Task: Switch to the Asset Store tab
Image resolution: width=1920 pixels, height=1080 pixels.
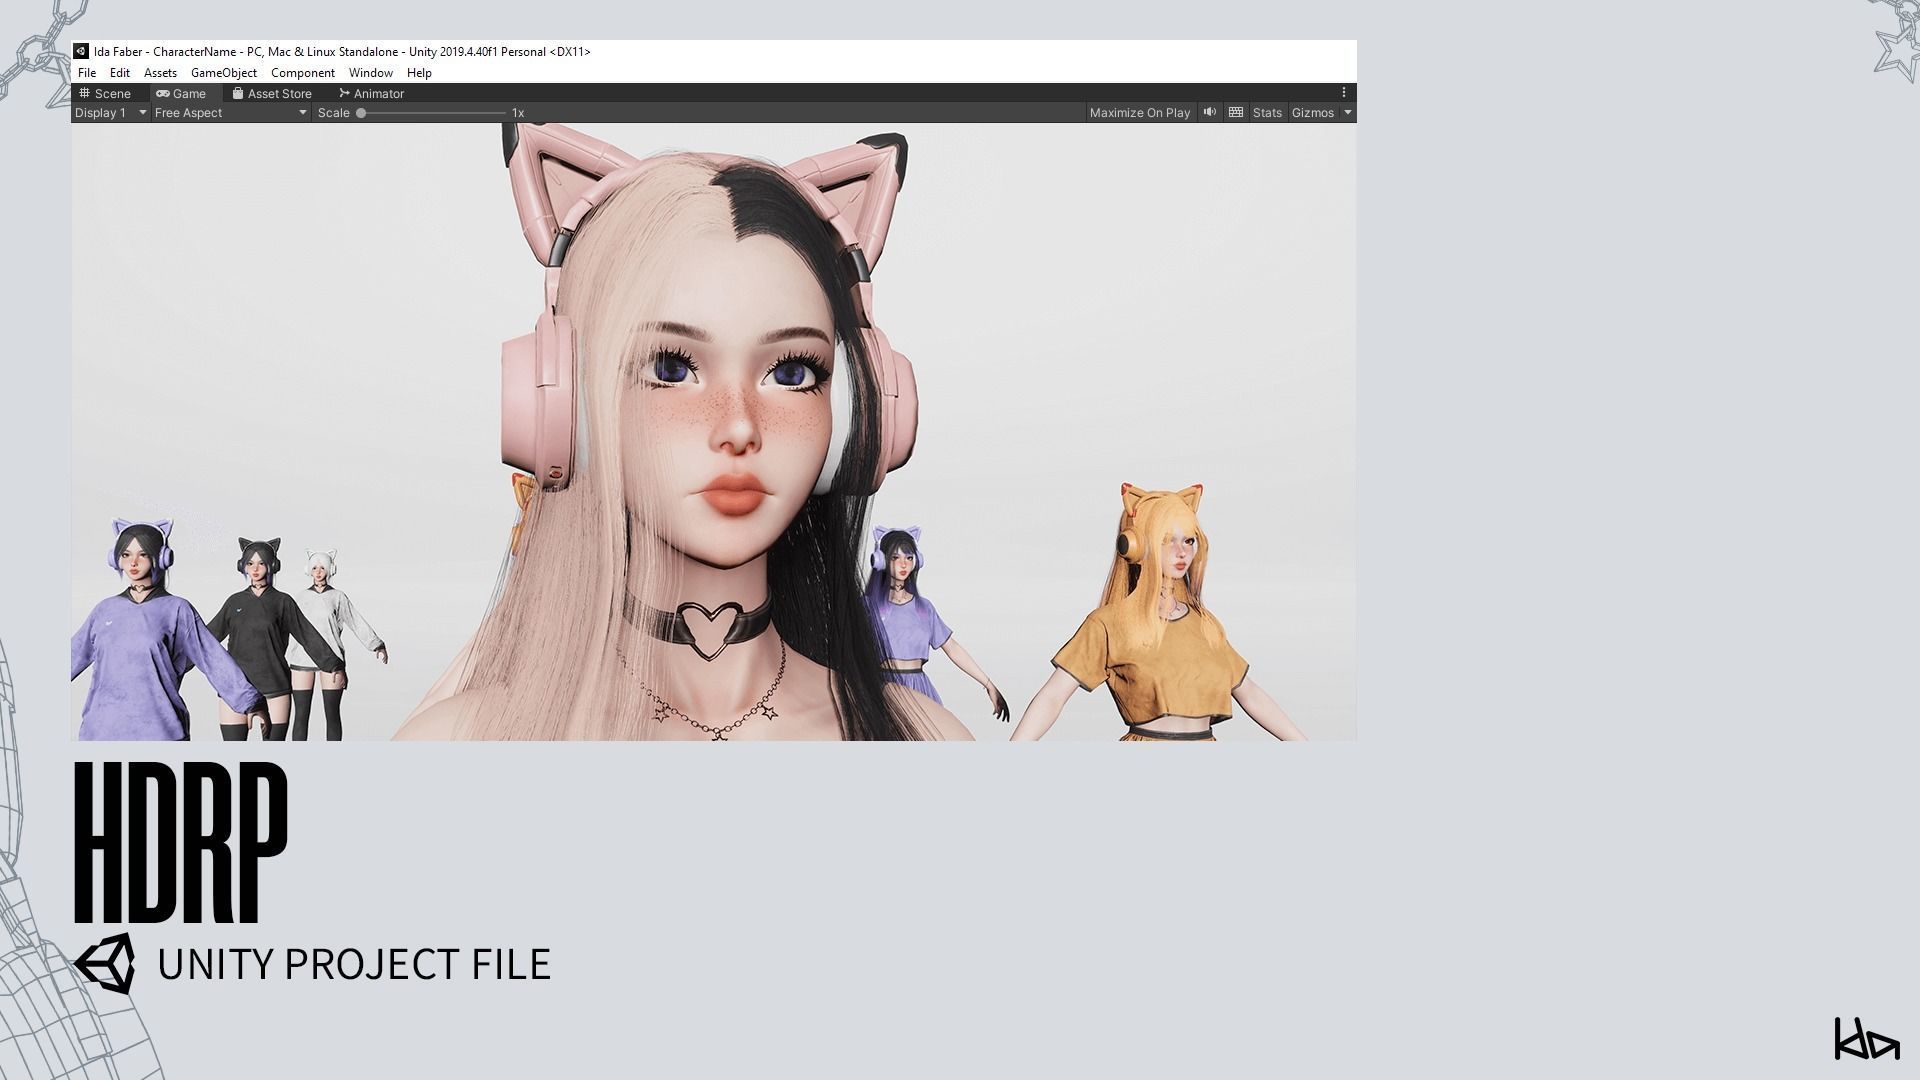Action: coord(272,93)
